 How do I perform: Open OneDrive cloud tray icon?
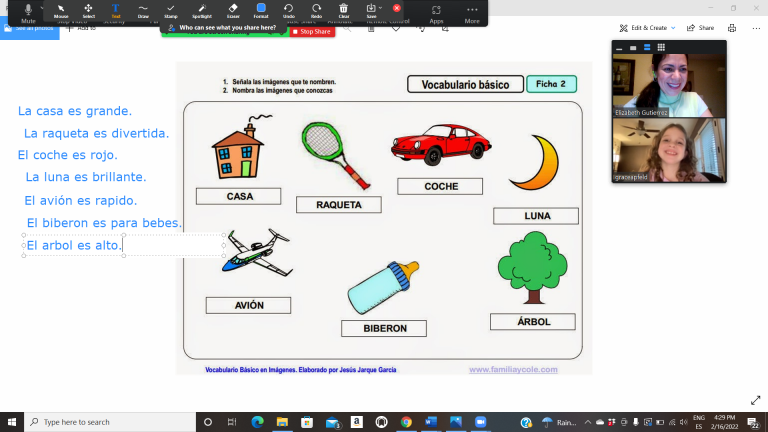point(600,422)
